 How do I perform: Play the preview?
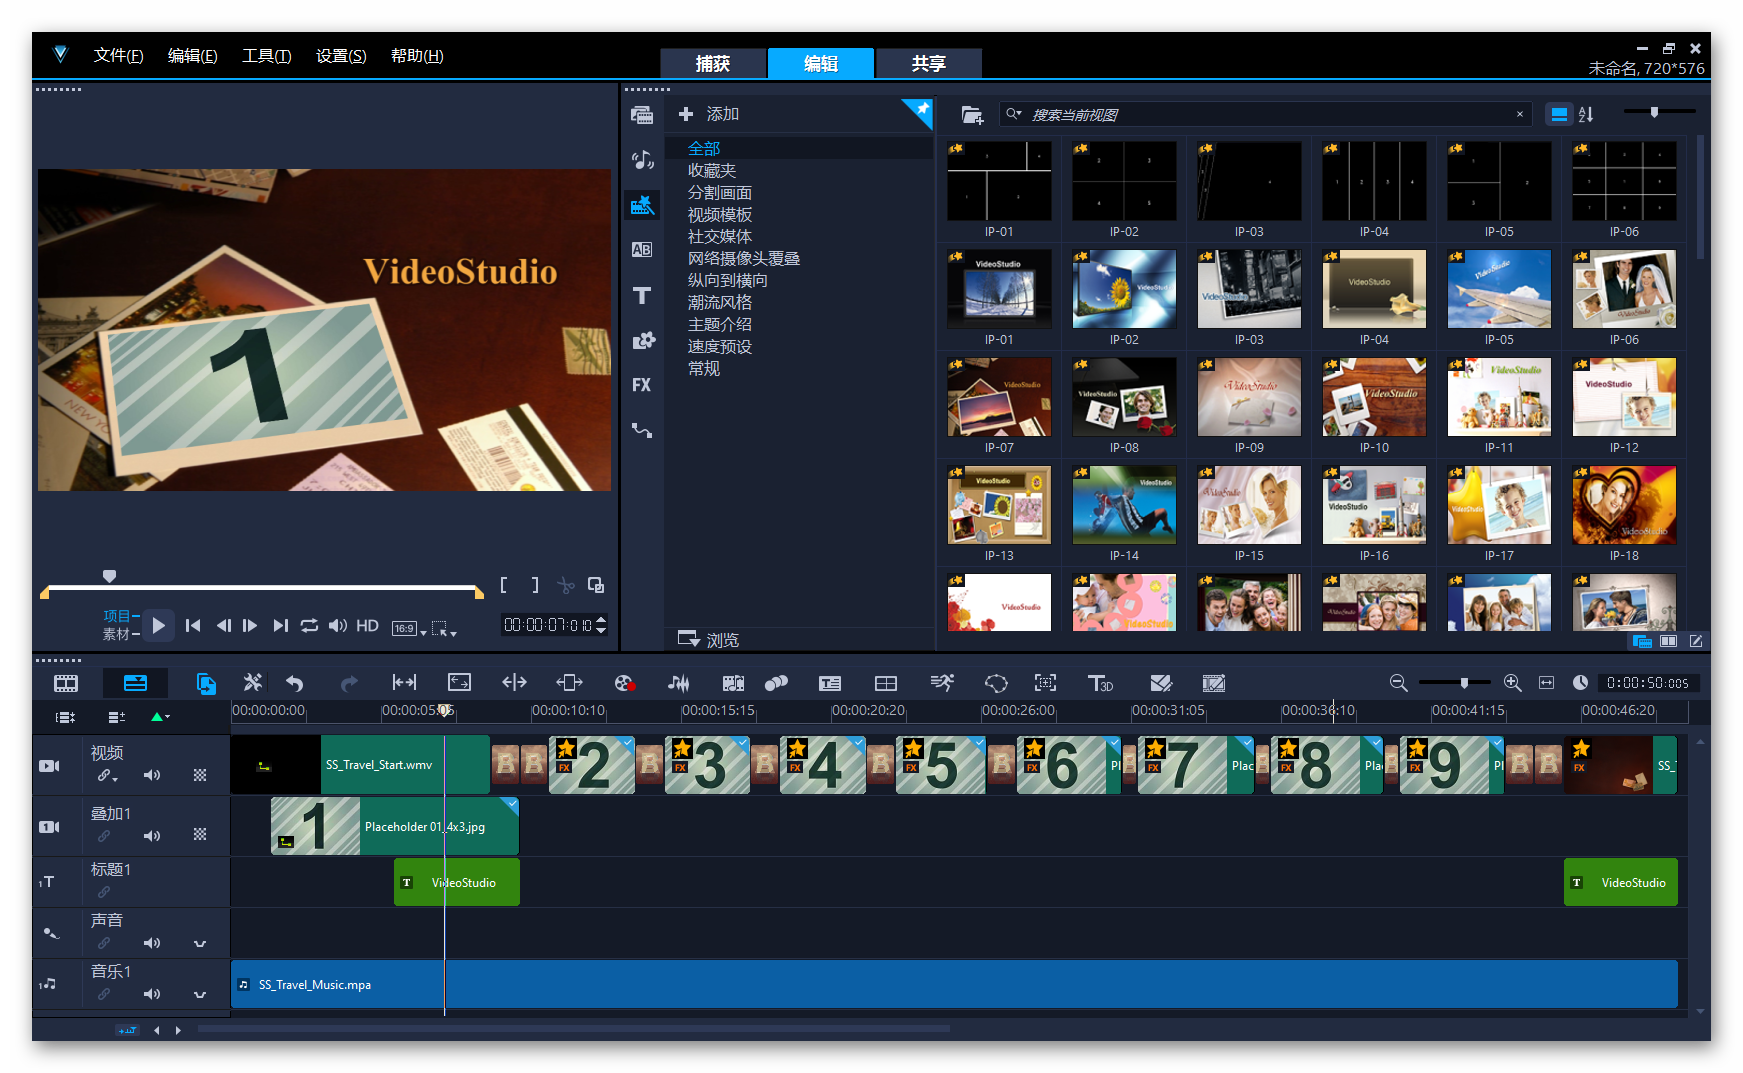pyautogui.click(x=158, y=626)
